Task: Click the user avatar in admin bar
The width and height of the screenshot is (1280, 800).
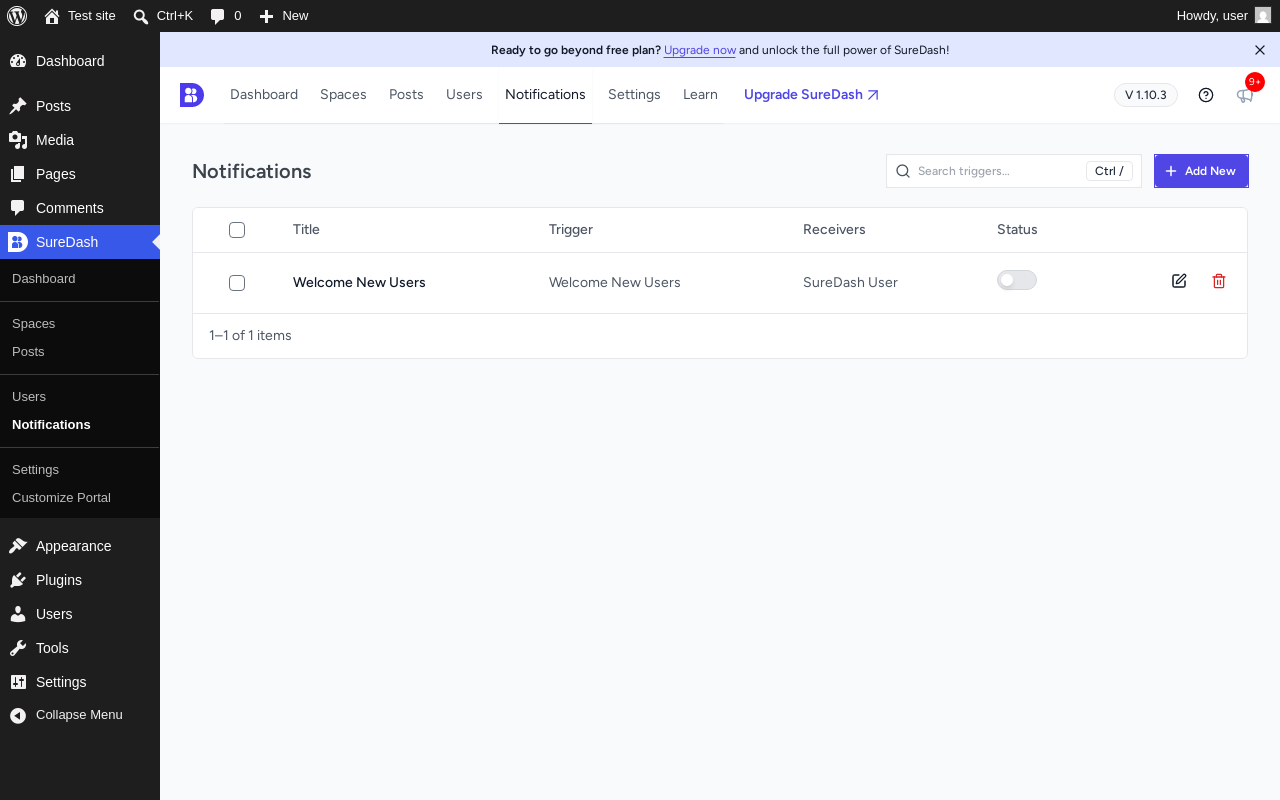Action: 1263,16
